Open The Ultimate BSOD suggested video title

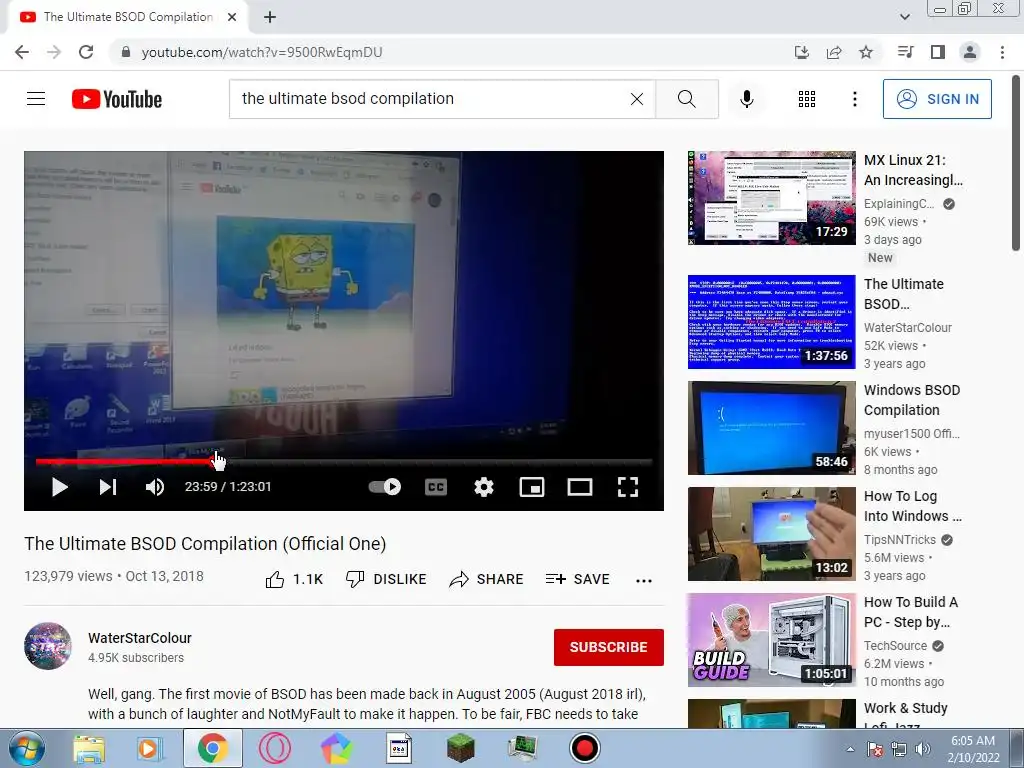coord(904,294)
